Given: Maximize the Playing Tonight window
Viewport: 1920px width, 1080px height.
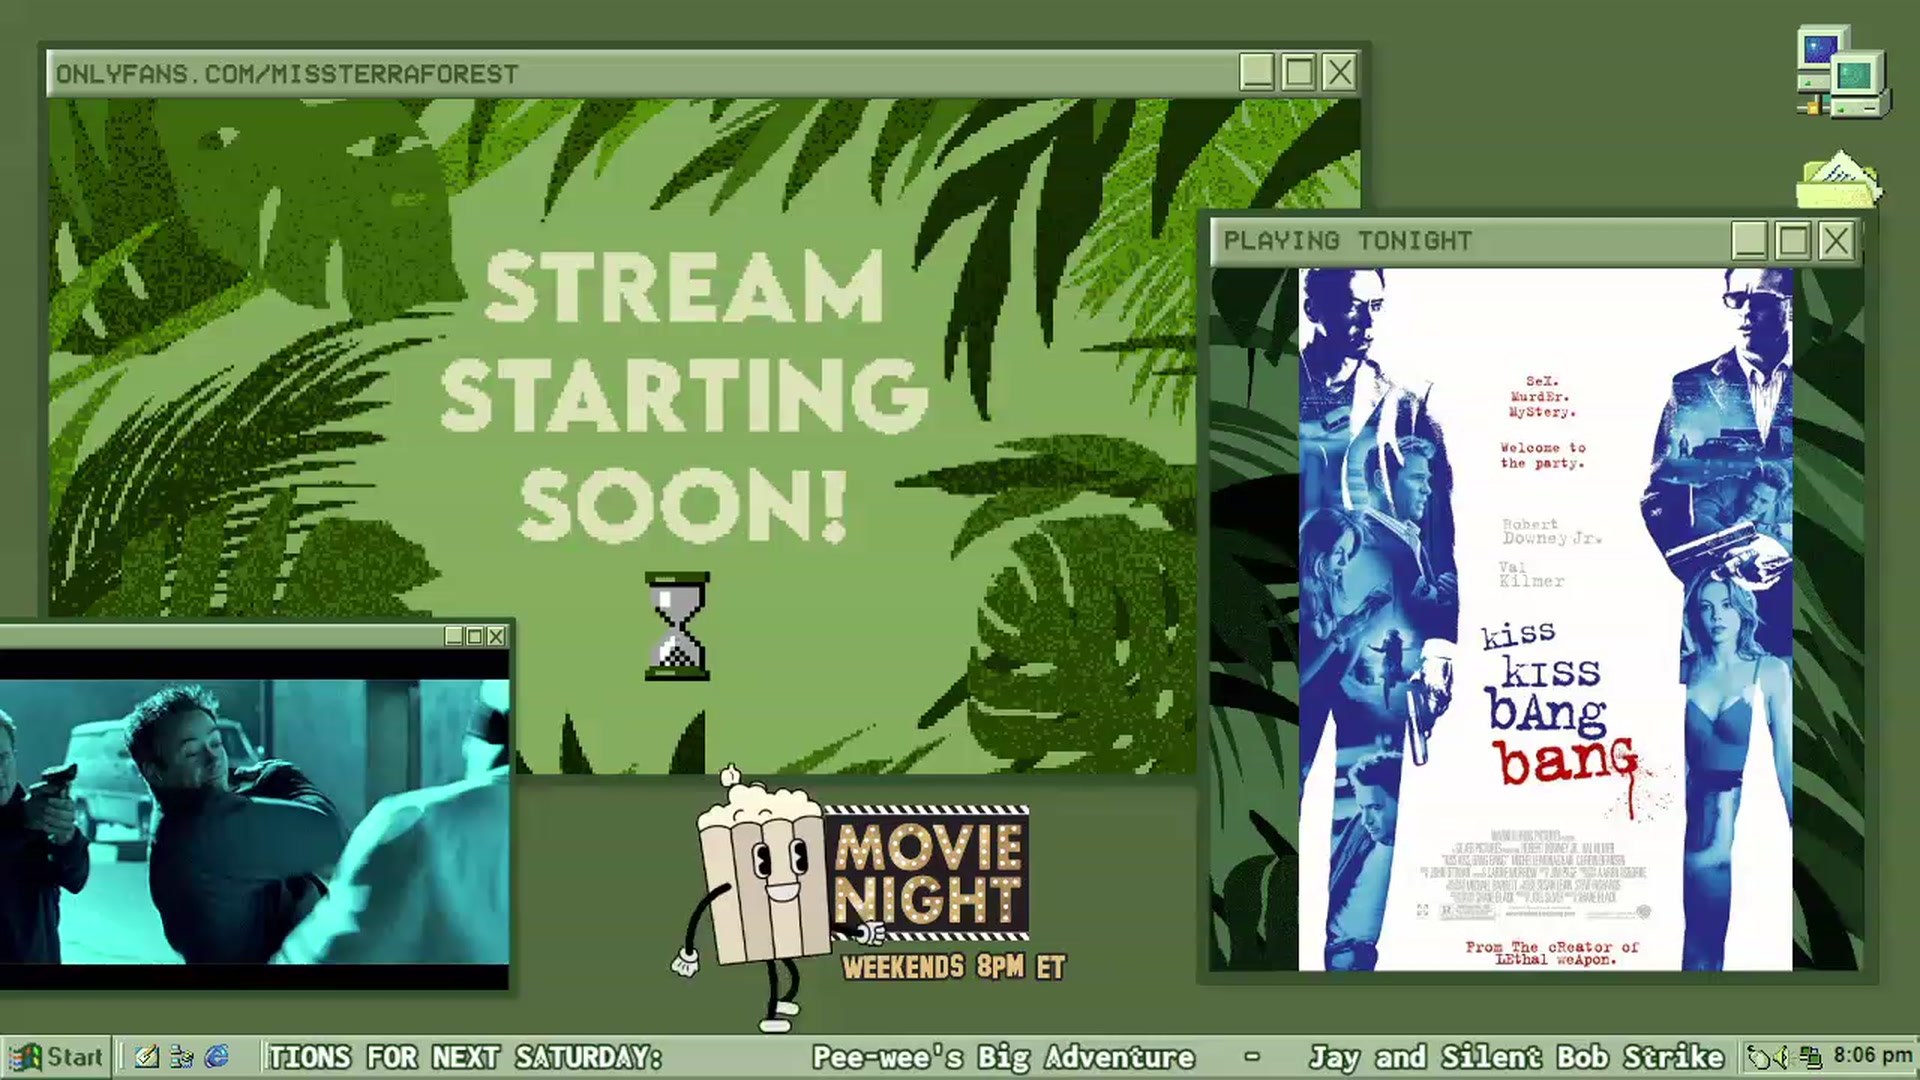Looking at the screenshot, I should pos(1793,241).
